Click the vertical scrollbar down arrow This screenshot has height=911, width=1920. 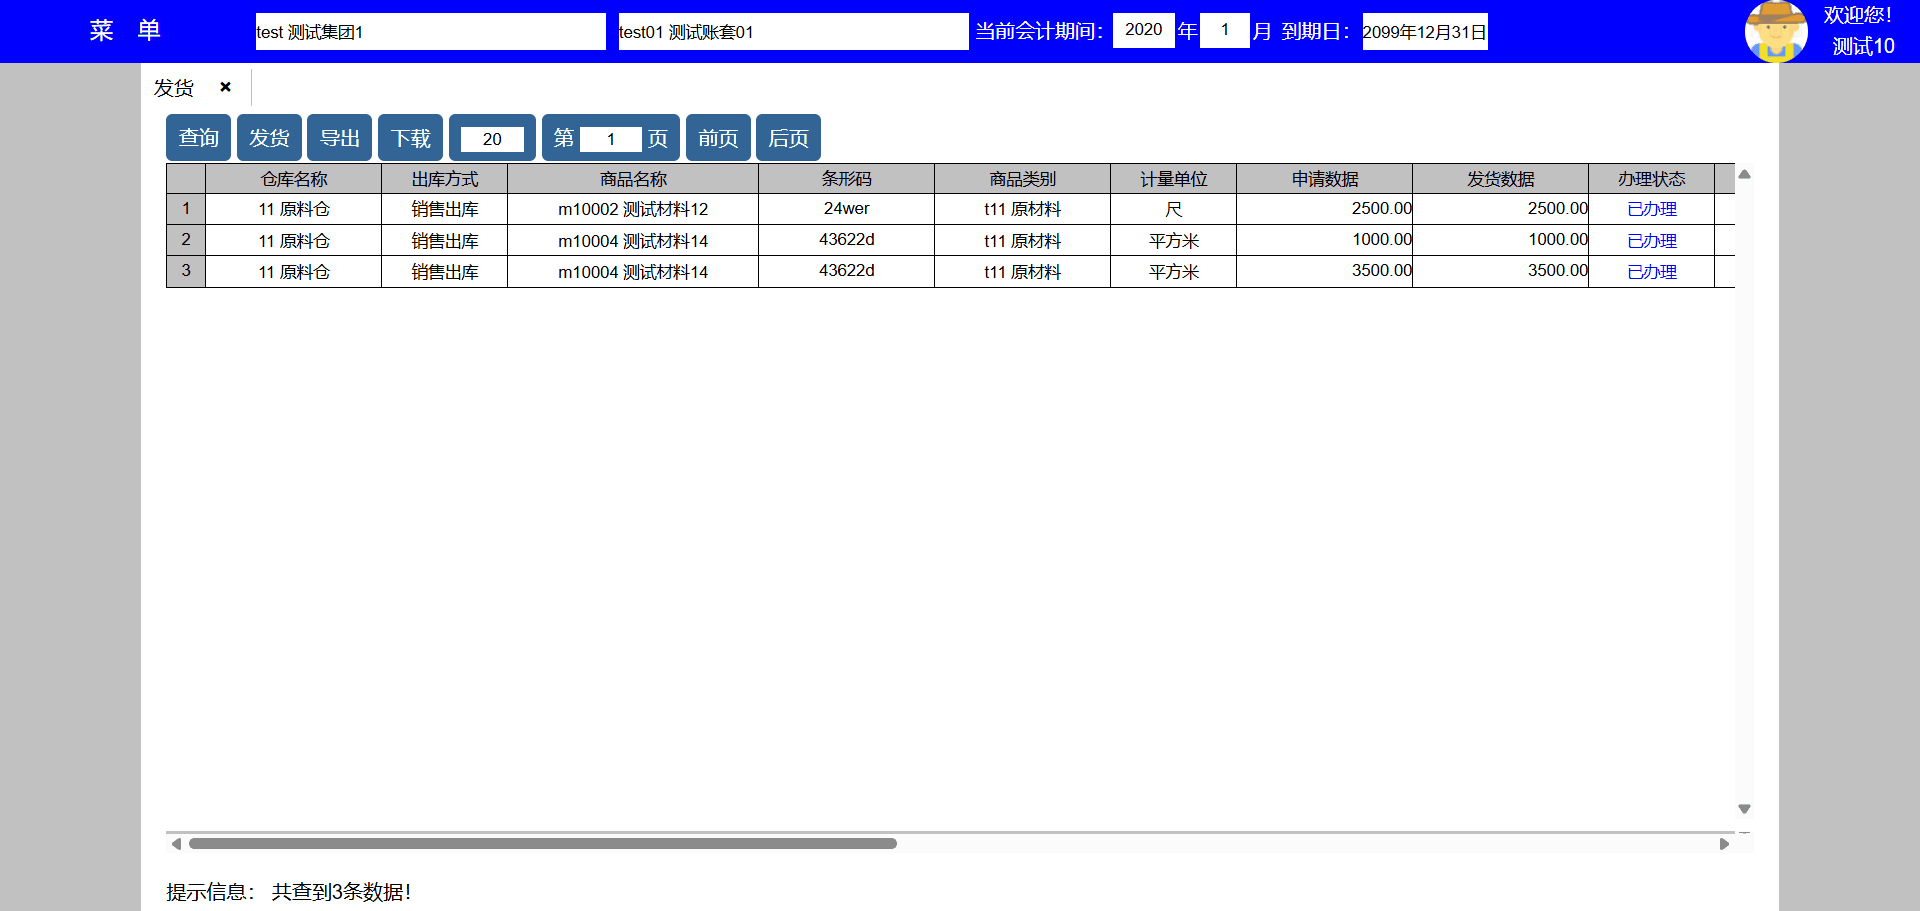tap(1744, 809)
